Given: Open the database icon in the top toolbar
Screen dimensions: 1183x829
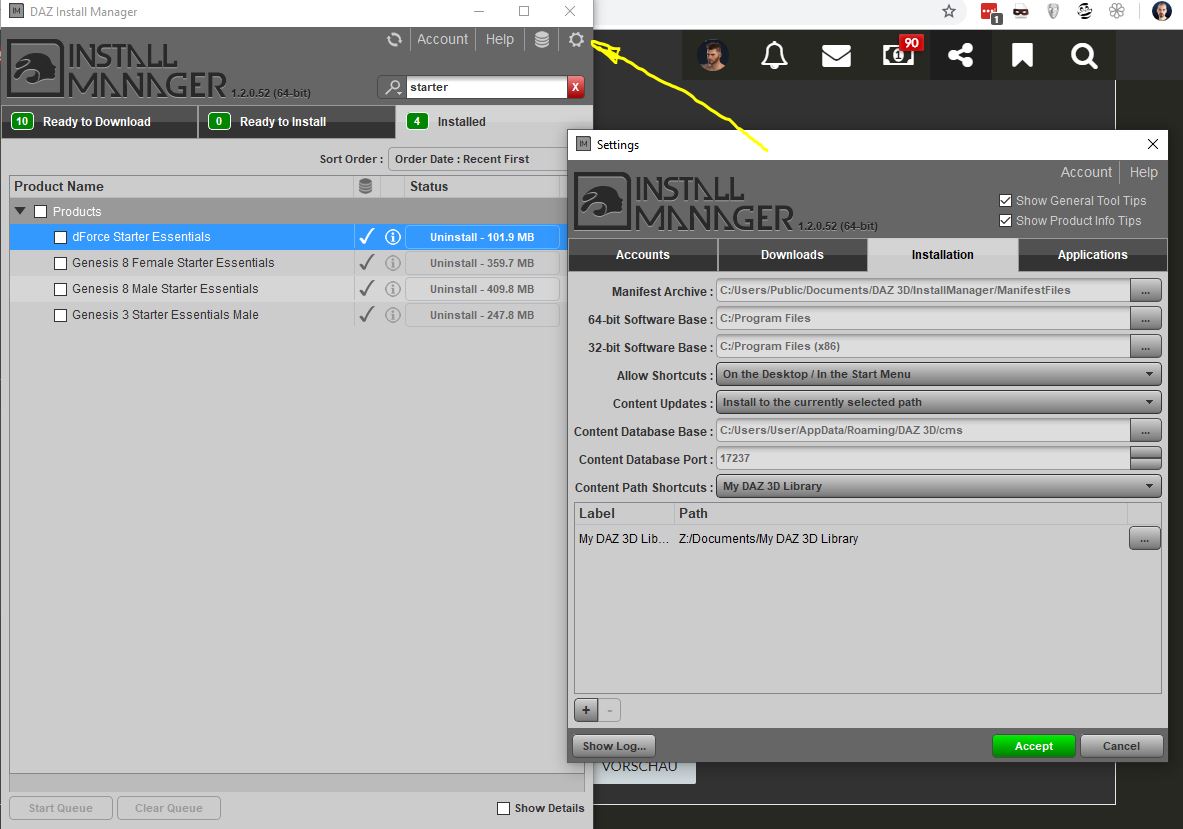Looking at the screenshot, I should click(542, 39).
